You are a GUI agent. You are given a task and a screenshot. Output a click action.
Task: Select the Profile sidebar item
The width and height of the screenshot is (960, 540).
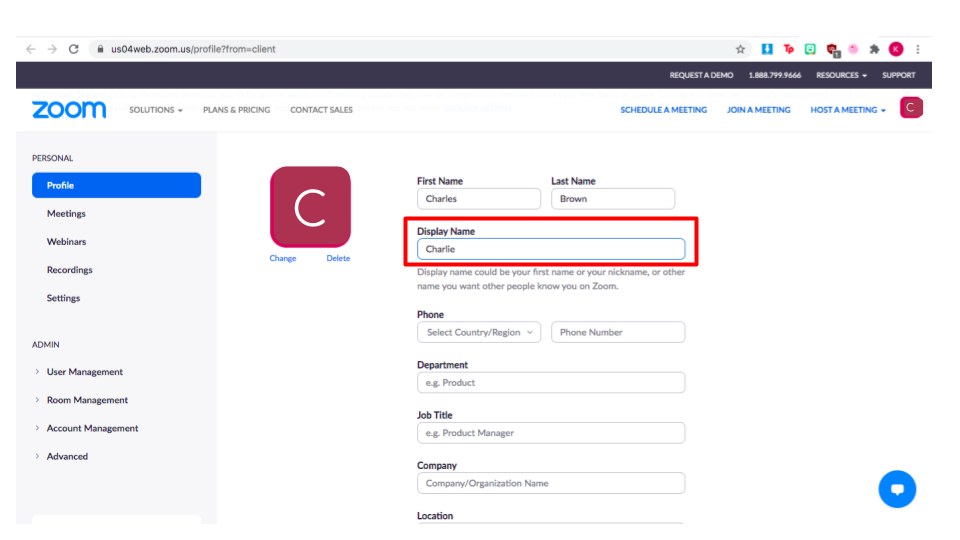[x=116, y=185]
